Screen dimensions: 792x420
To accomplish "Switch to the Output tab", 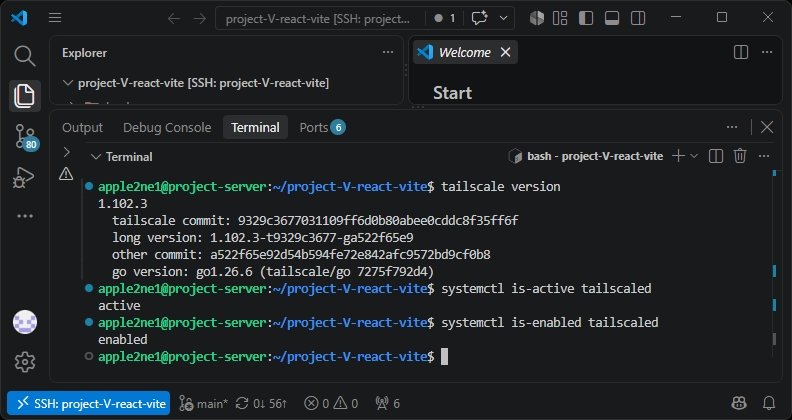I will click(x=82, y=128).
